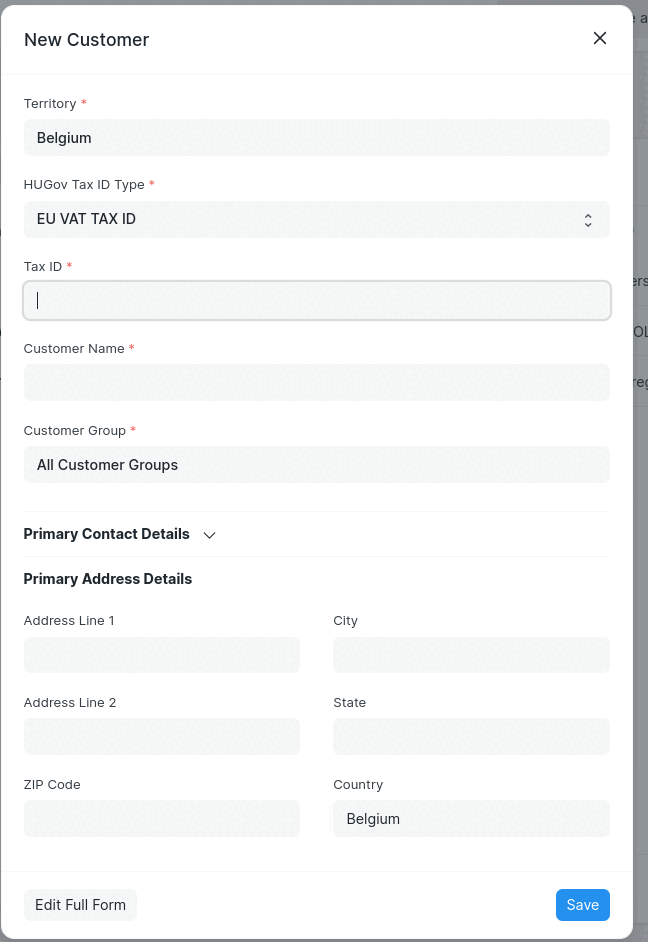This screenshot has height=942, width=648.
Task: Select the Address Line 2 field
Action: pos(161,737)
